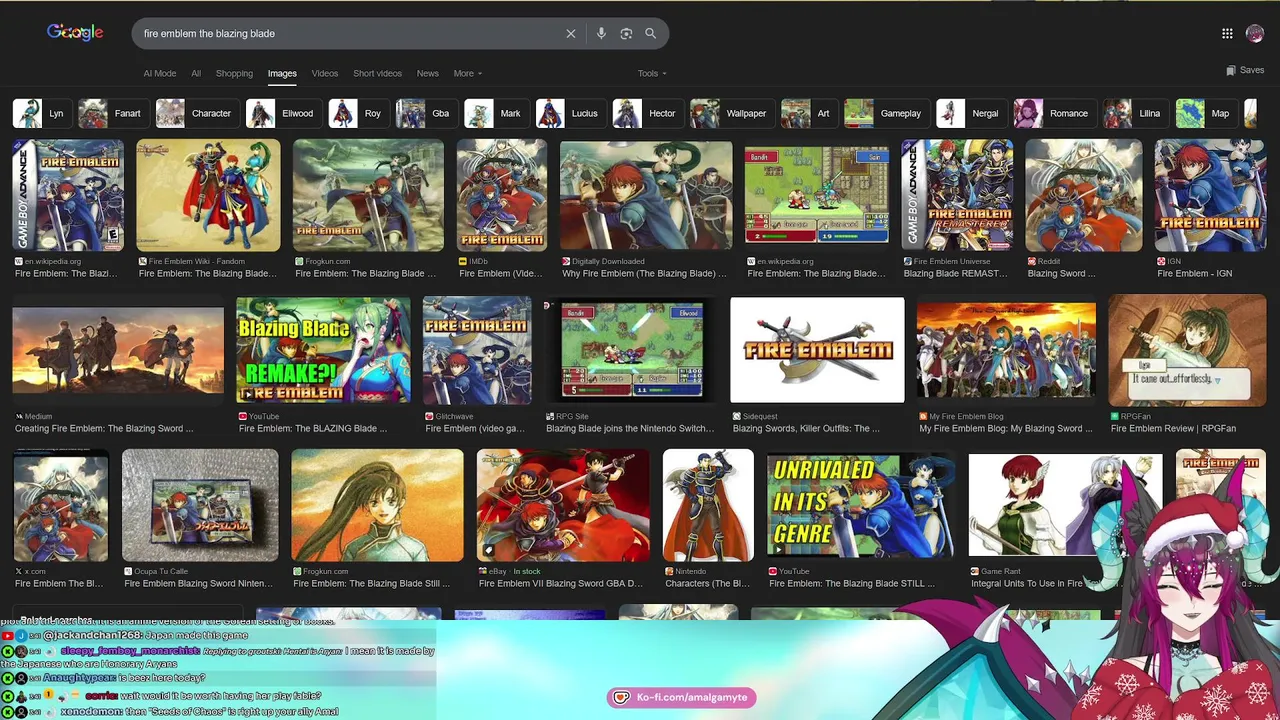The height and width of the screenshot is (720, 1280).
Task: Filter images by Art chip
Action: [808, 113]
